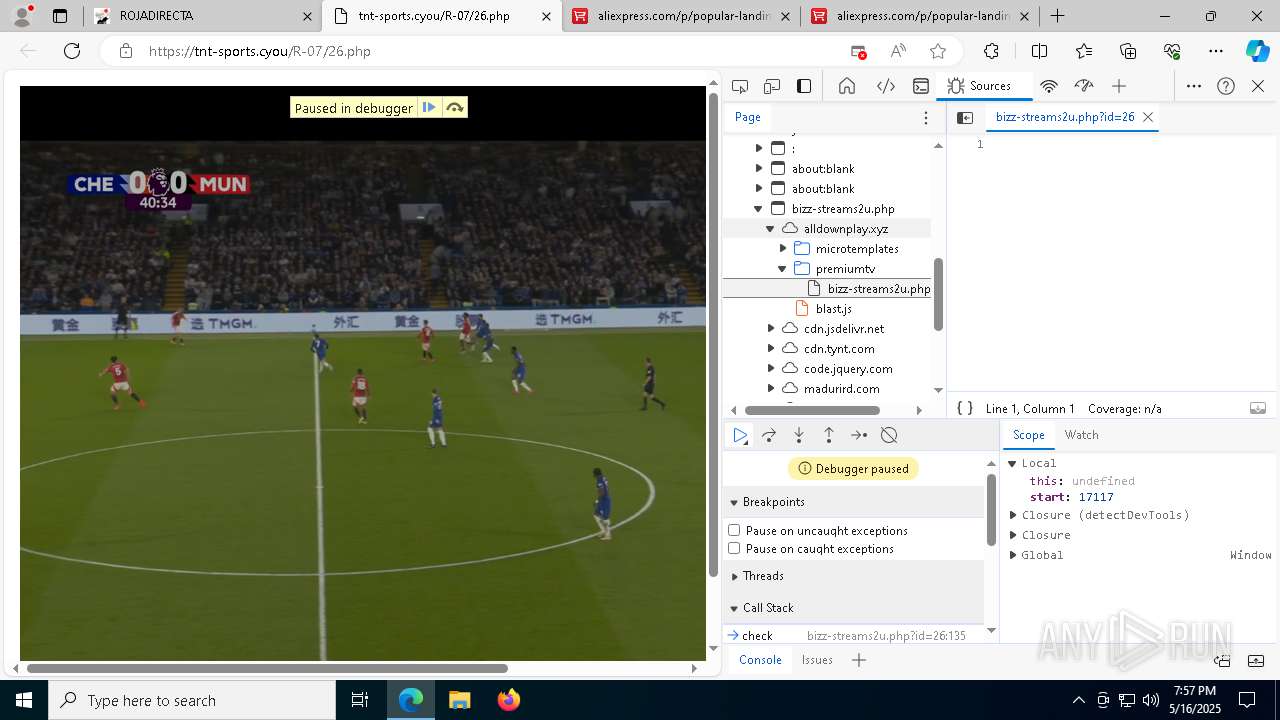This screenshot has height=720, width=1280.
Task: Open Copilot sidebar icon
Action: pyautogui.click(x=1257, y=51)
